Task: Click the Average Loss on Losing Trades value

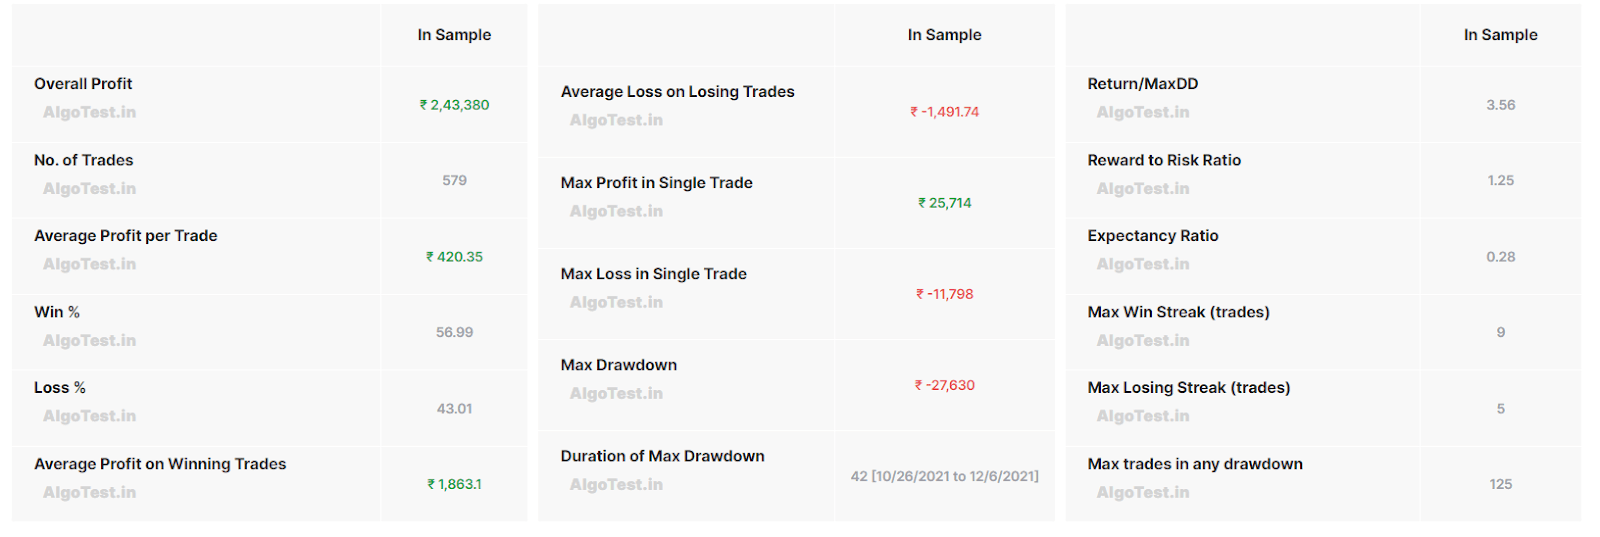Action: (944, 112)
